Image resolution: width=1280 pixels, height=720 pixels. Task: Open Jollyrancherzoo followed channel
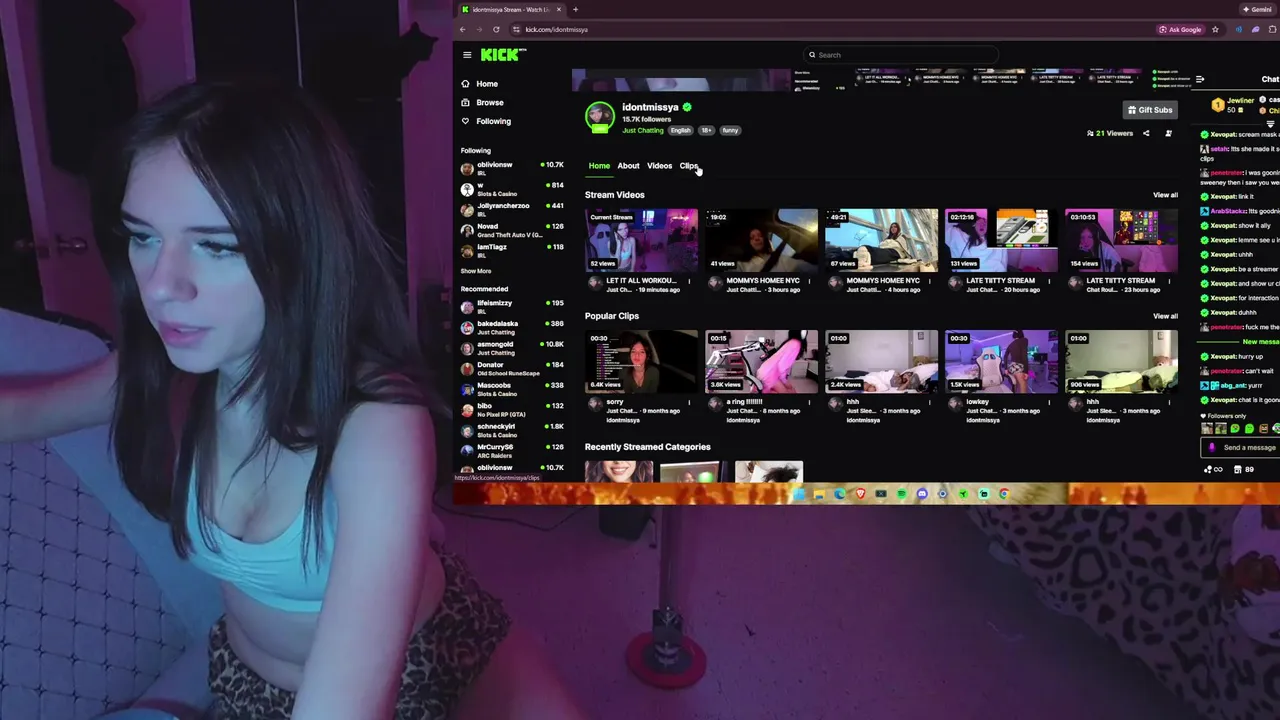point(512,209)
